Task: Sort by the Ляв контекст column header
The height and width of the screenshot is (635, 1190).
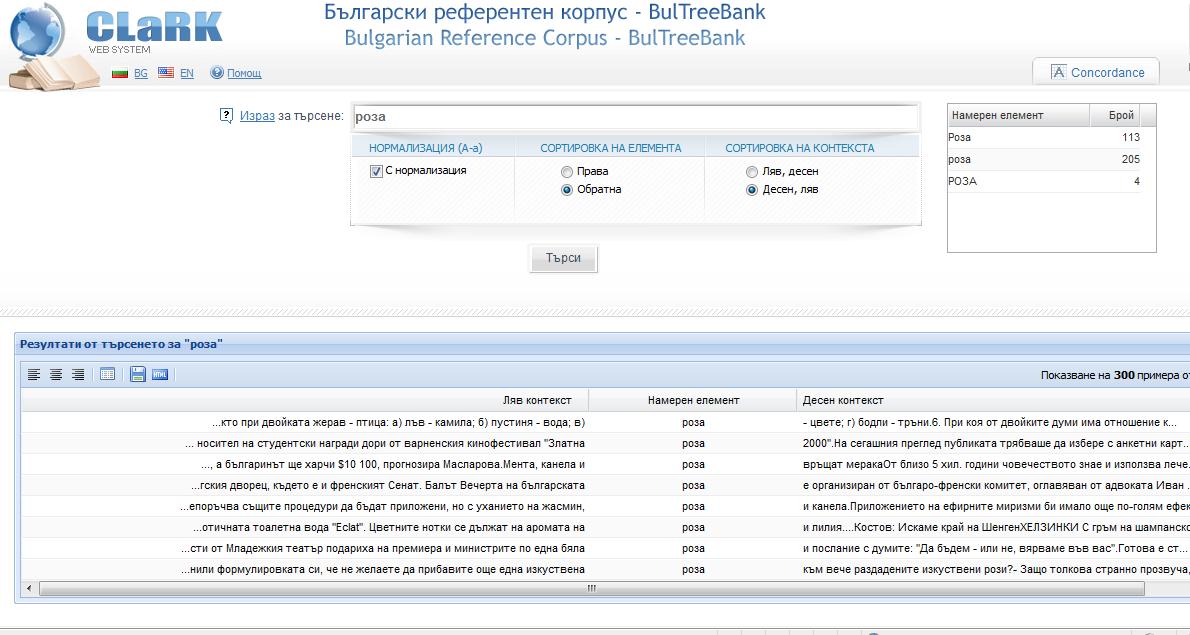Action: [x=305, y=400]
